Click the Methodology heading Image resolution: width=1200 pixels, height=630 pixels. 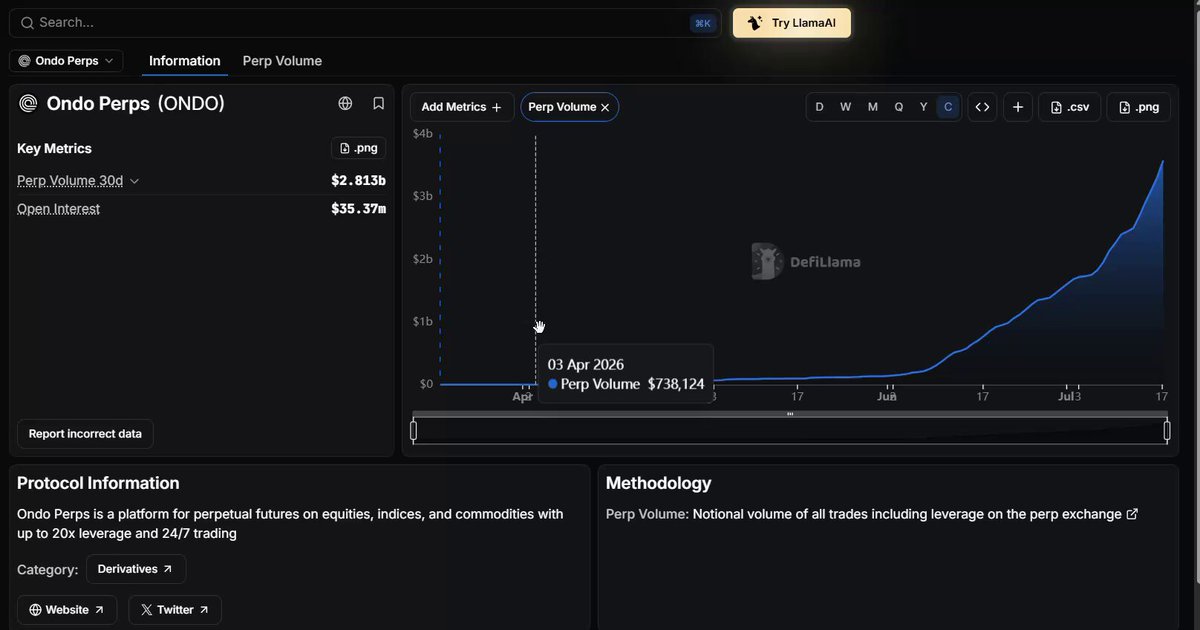coord(659,483)
